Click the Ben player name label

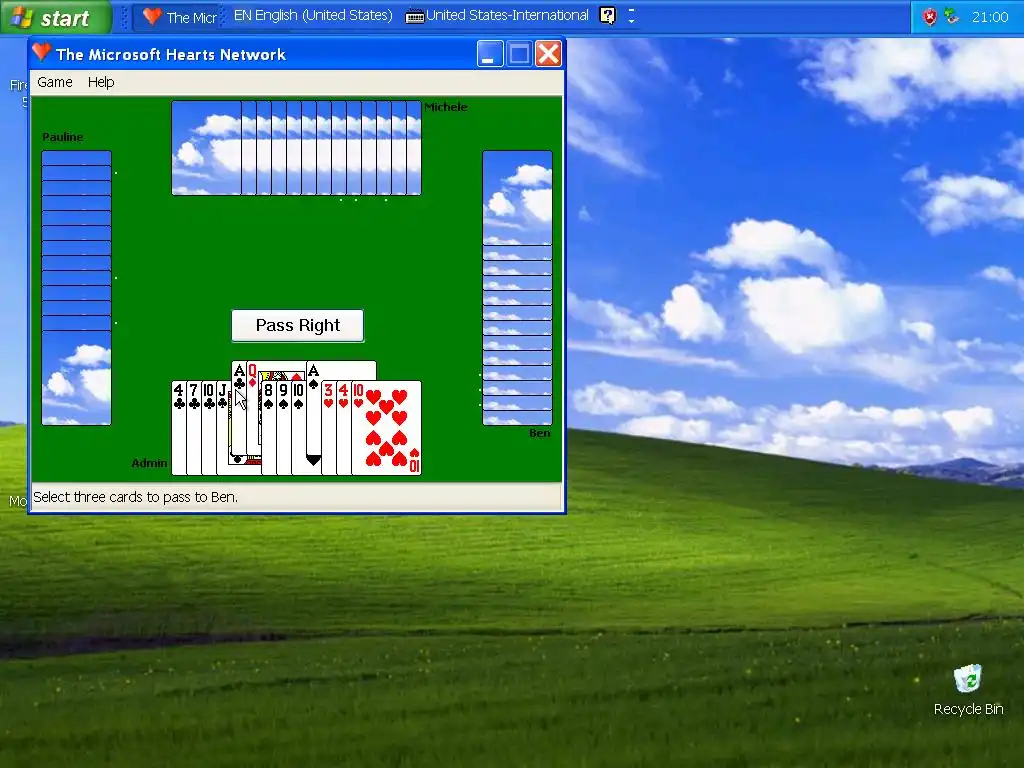(x=539, y=433)
